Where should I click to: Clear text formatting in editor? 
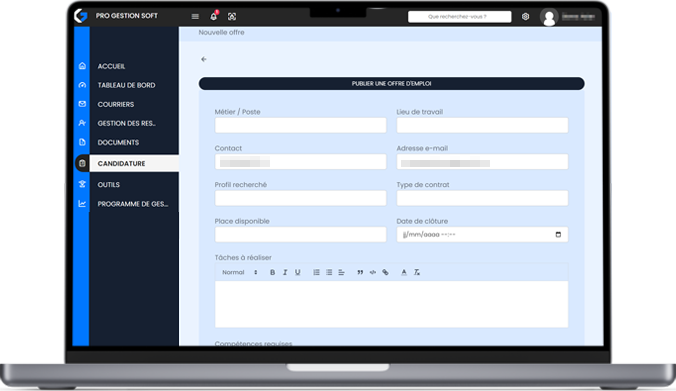(x=417, y=272)
